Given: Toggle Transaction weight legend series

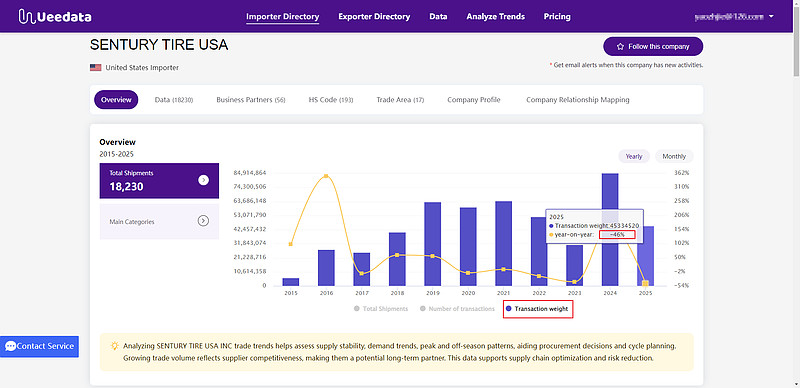Looking at the screenshot, I should [538, 309].
